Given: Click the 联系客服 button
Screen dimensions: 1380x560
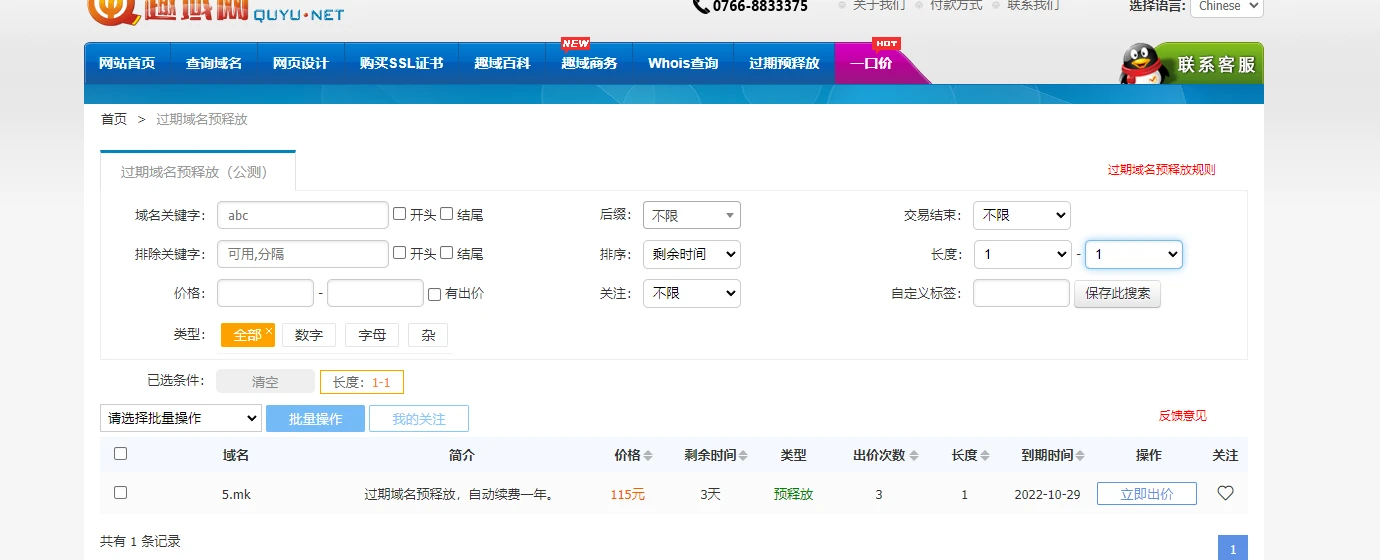Looking at the screenshot, I should click(1216, 64).
